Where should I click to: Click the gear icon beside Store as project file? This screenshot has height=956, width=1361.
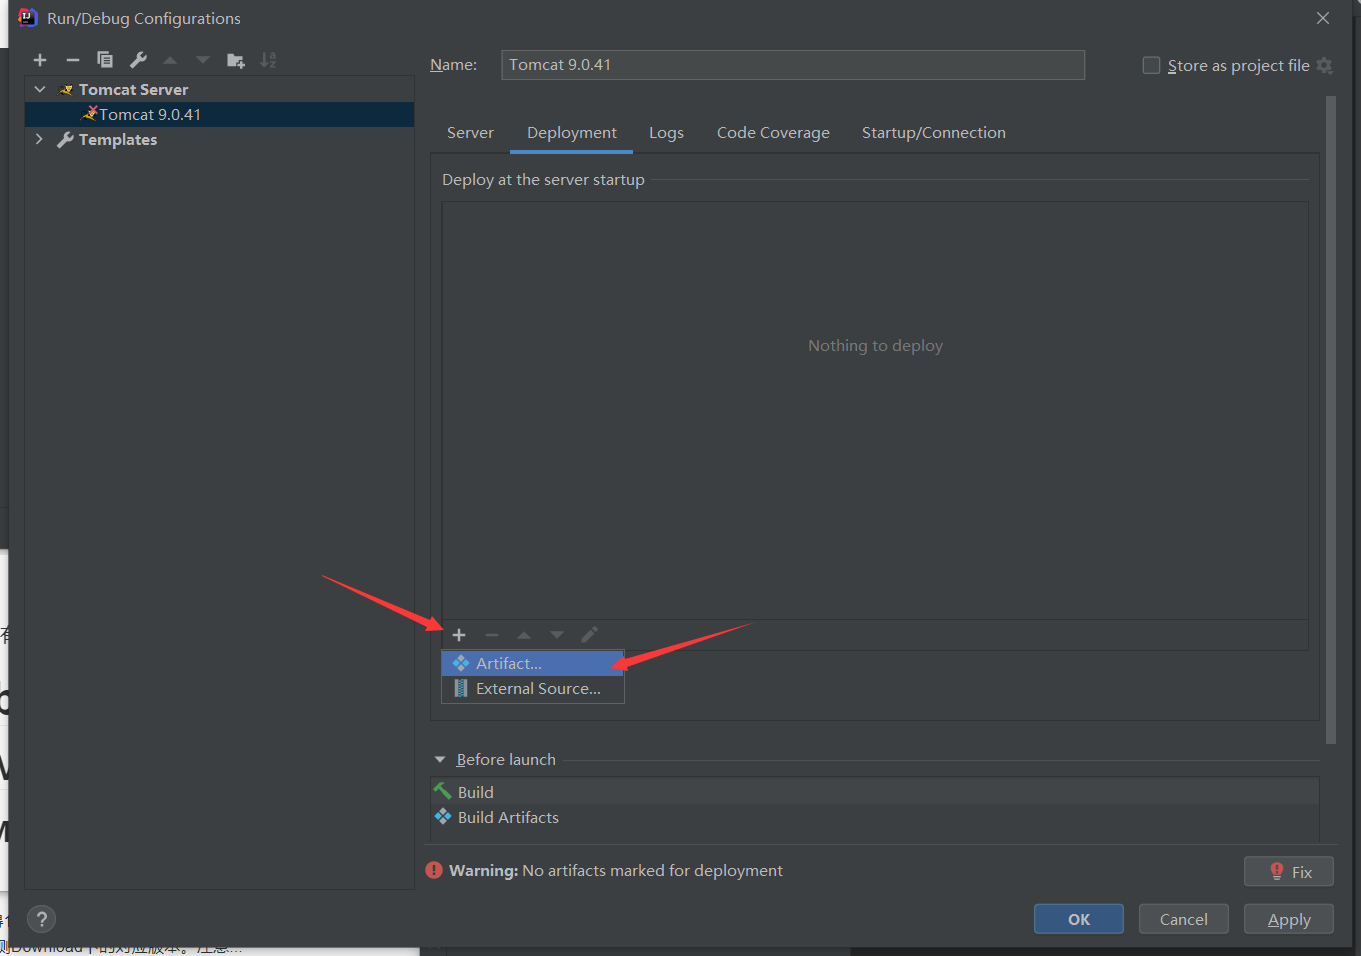click(x=1325, y=65)
